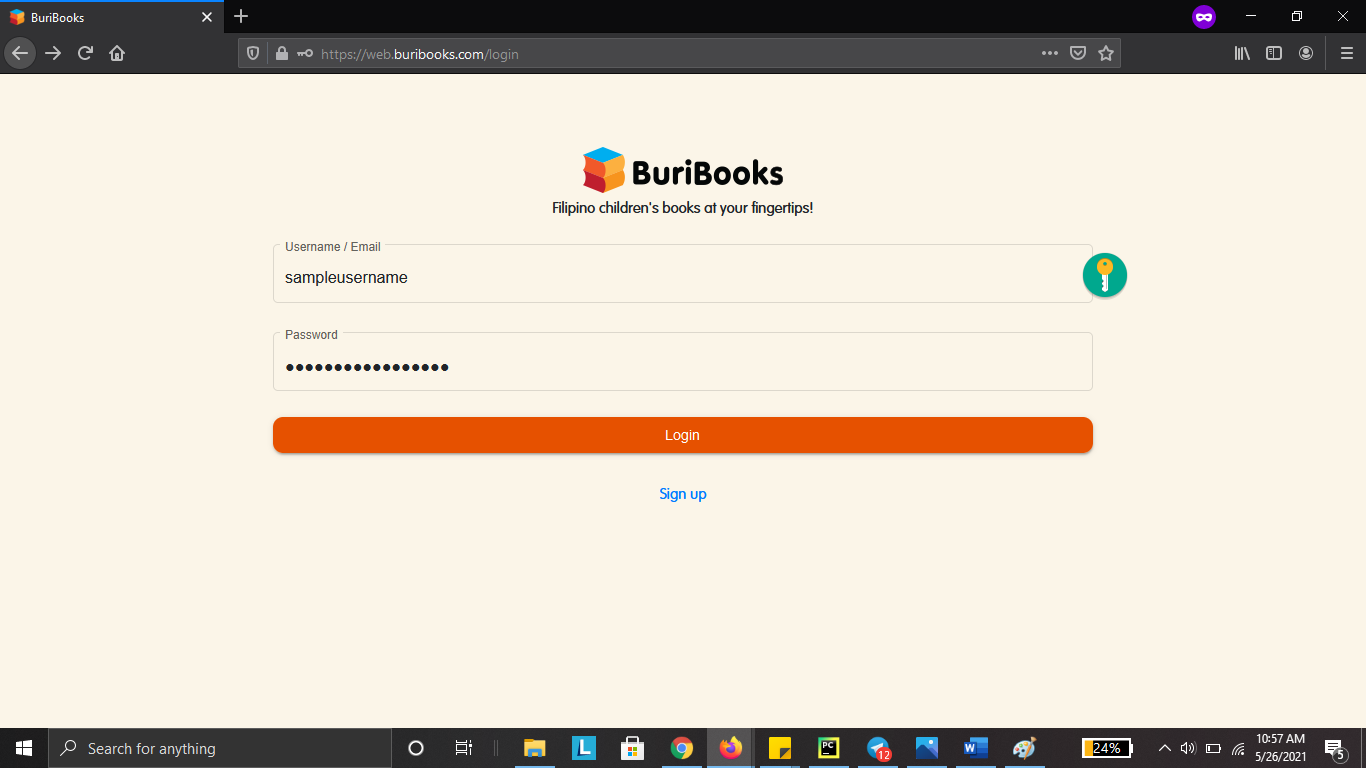The height and width of the screenshot is (768, 1366).
Task: Open Google Chrome from the taskbar
Action: pos(682,748)
